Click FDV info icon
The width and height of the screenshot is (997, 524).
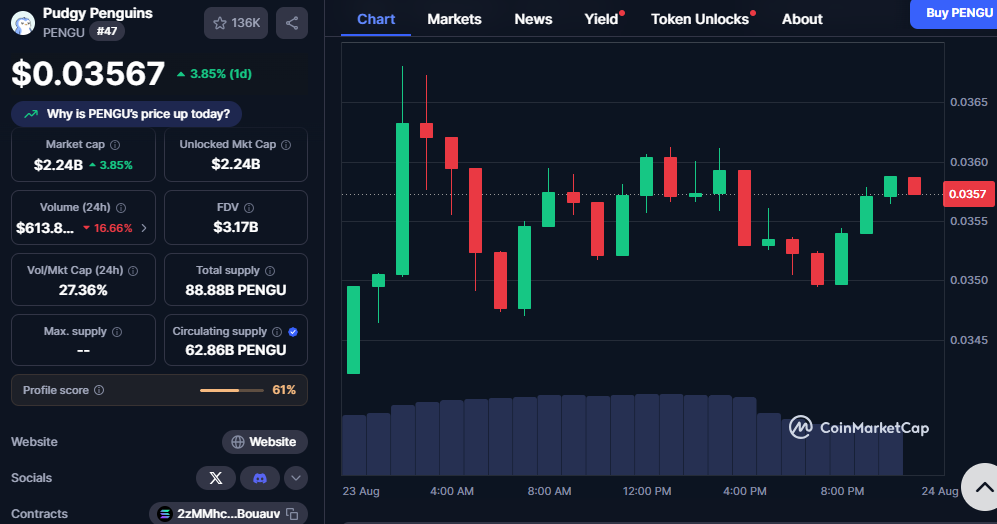pyautogui.click(x=249, y=208)
